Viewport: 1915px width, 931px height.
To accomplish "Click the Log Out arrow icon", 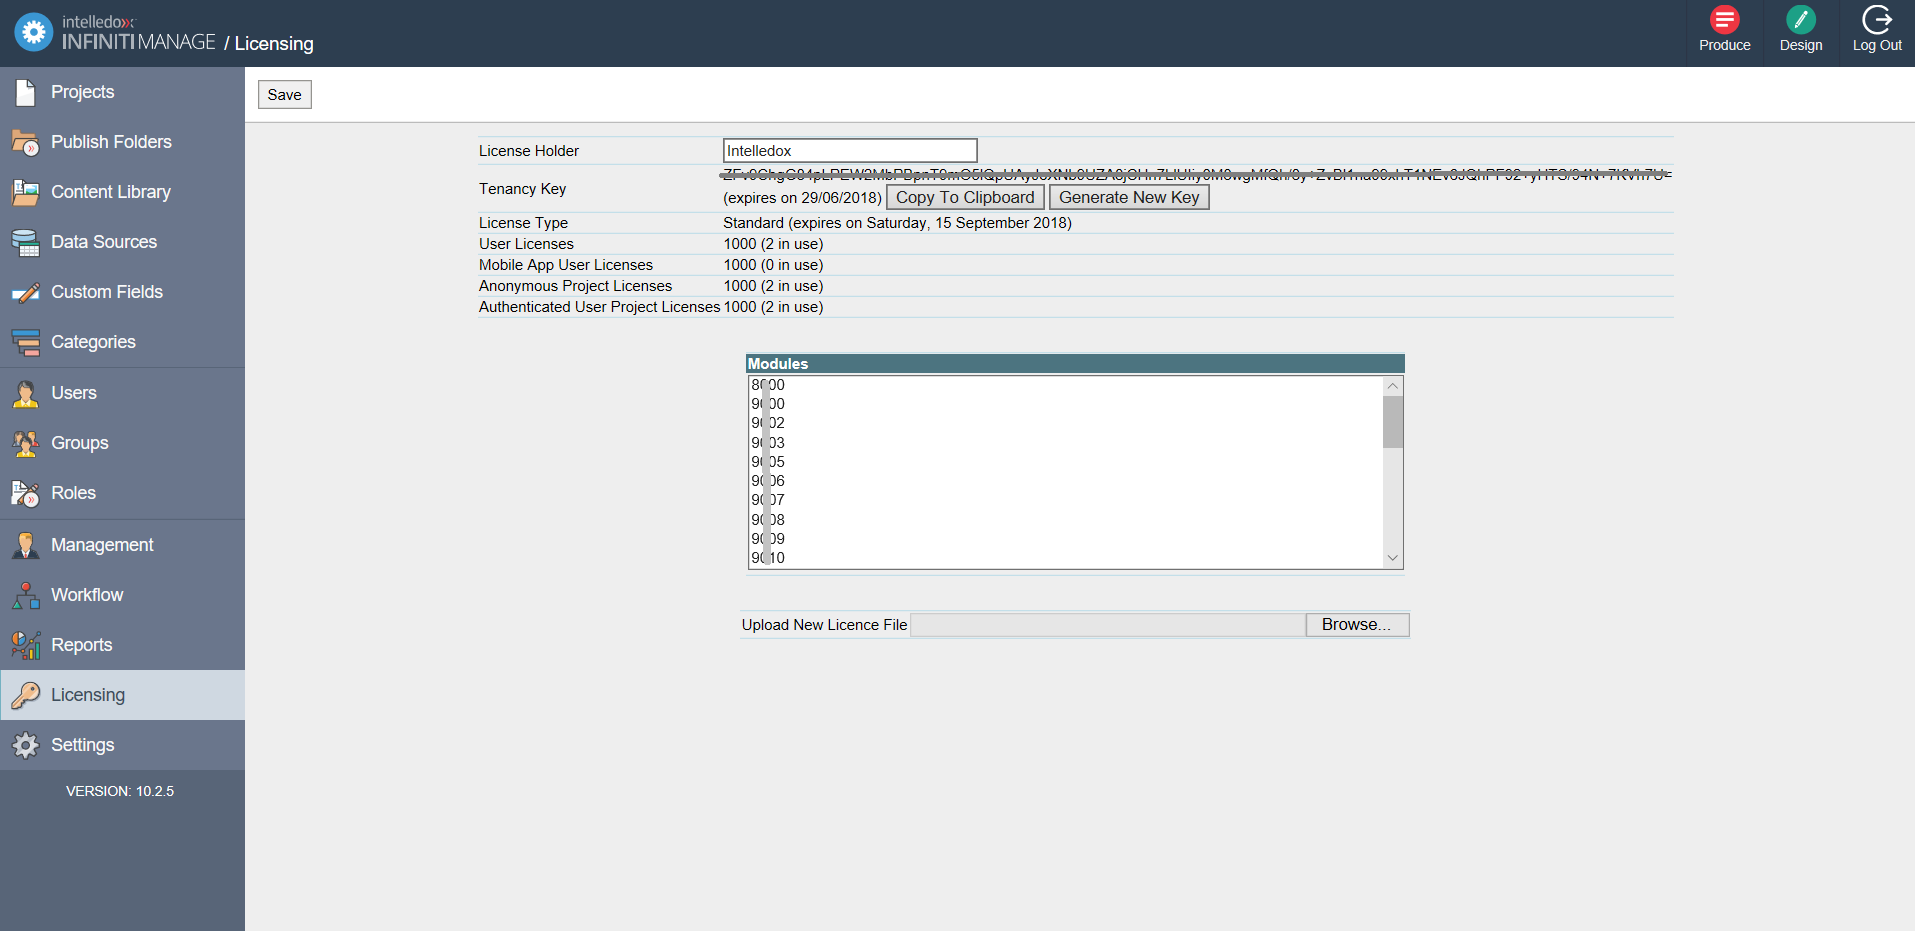I will [x=1877, y=19].
